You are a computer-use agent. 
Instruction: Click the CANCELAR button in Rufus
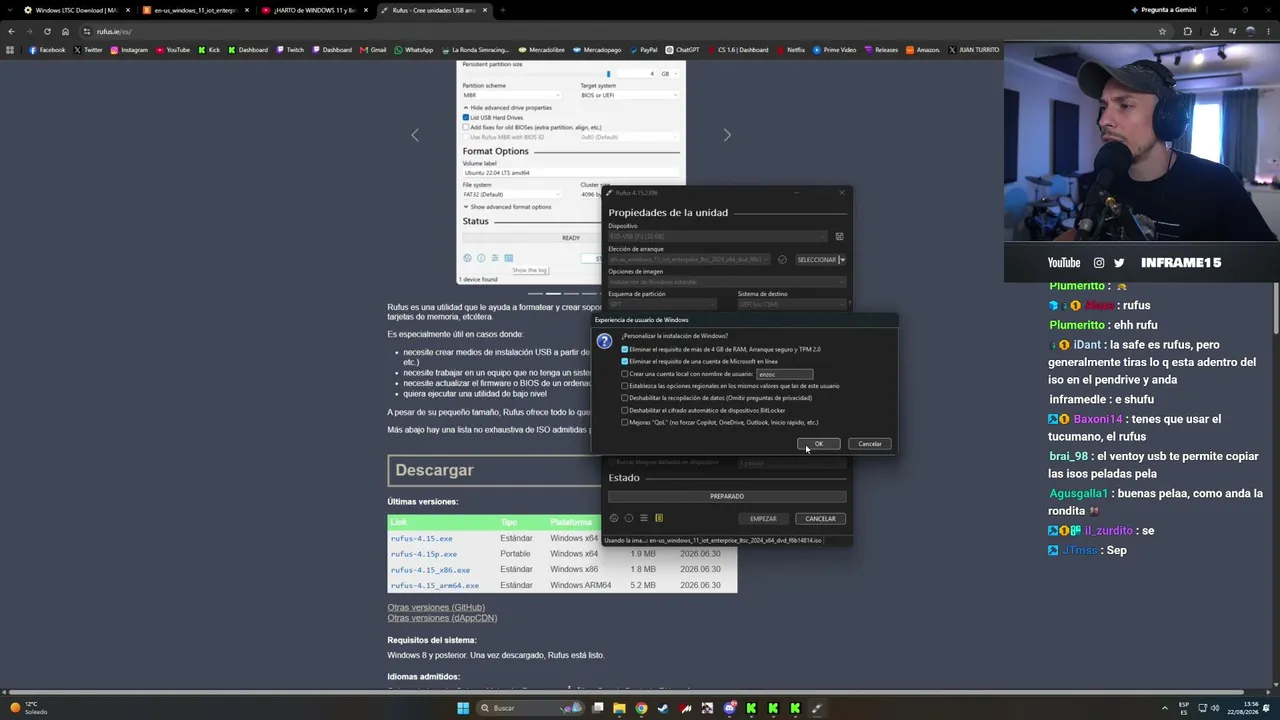pyautogui.click(x=820, y=518)
